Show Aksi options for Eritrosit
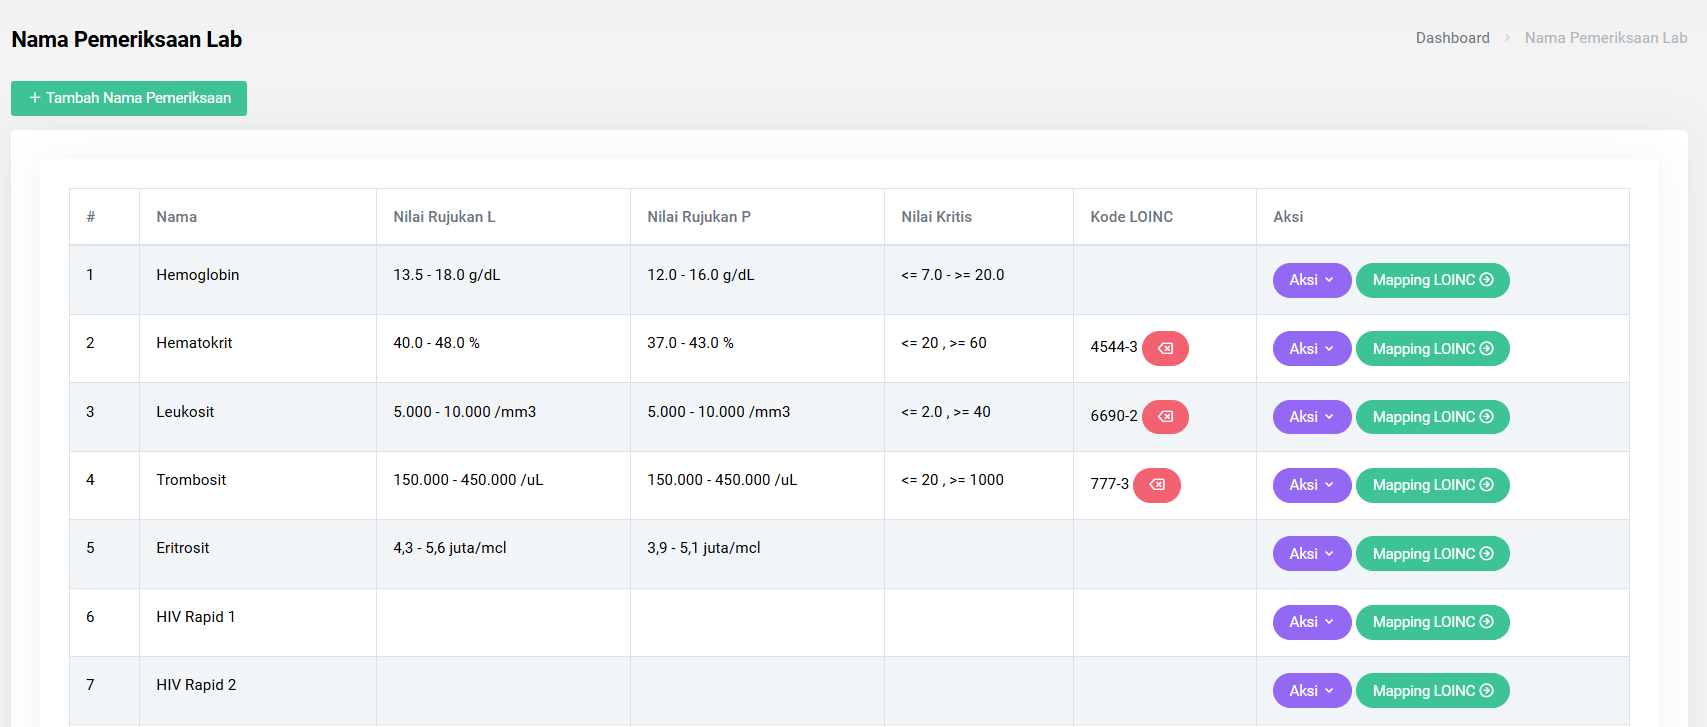 pyautogui.click(x=1312, y=553)
